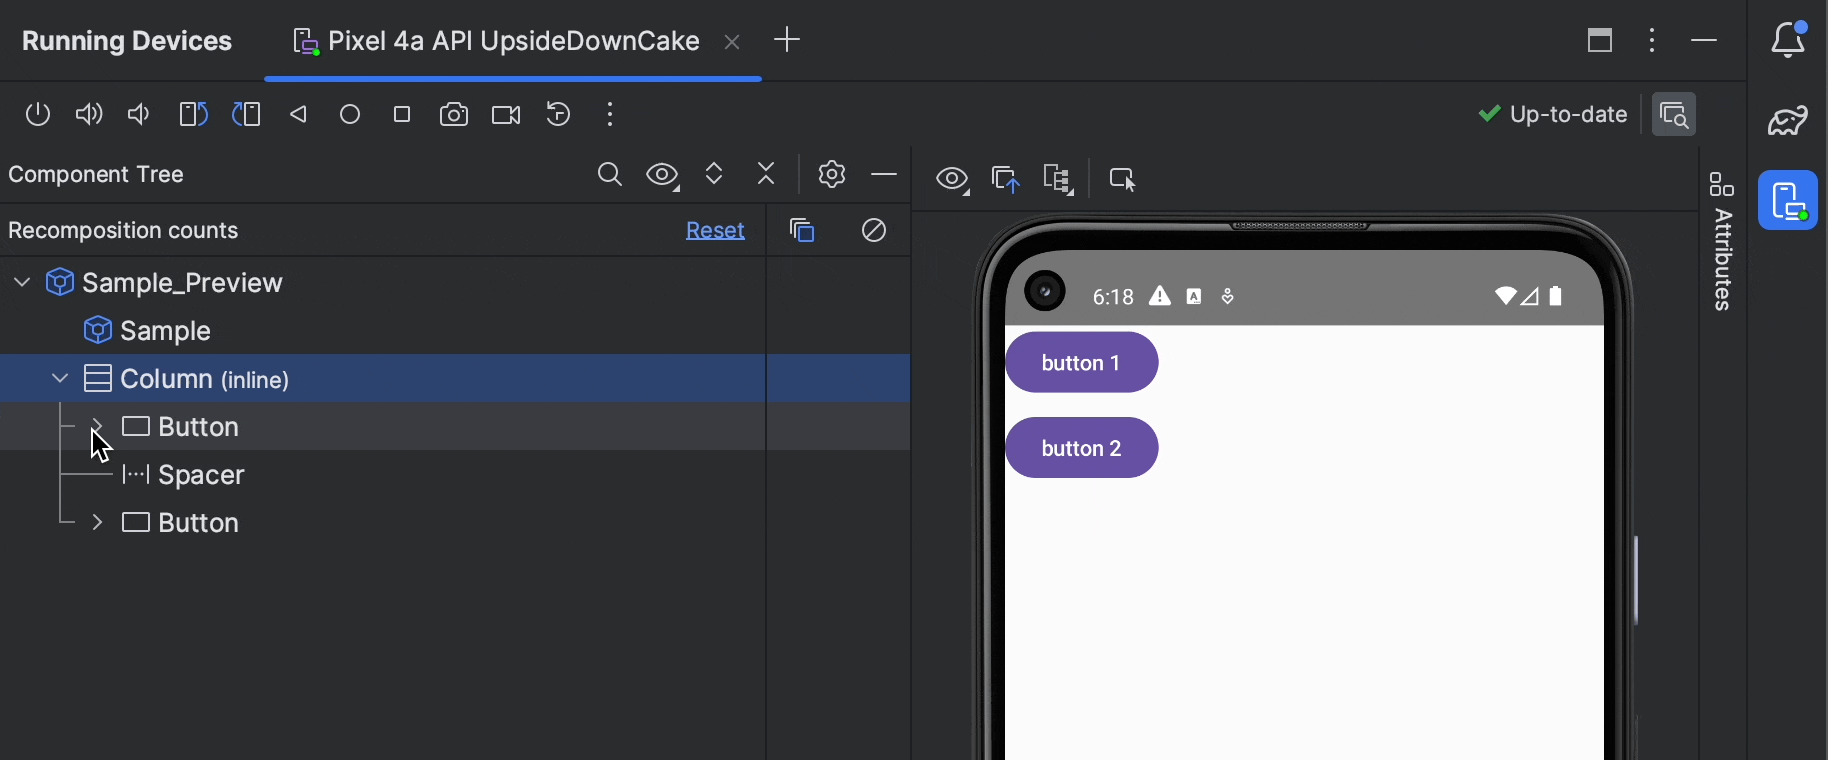Open device view options eye dropdown
This screenshot has height=760, width=1828.
pyautogui.click(x=953, y=180)
